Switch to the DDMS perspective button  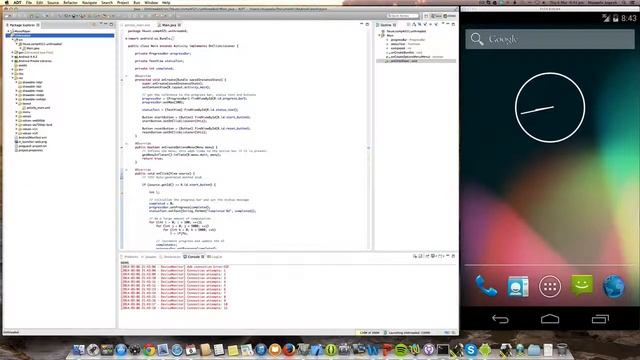[449, 16]
